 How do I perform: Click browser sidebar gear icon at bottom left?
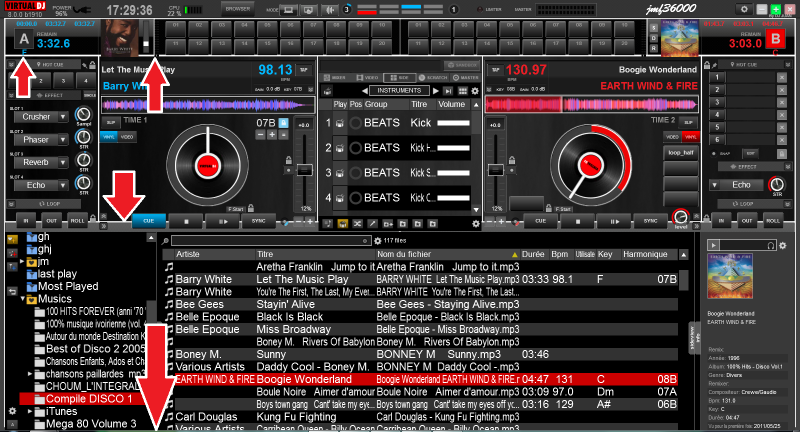pos(13,411)
